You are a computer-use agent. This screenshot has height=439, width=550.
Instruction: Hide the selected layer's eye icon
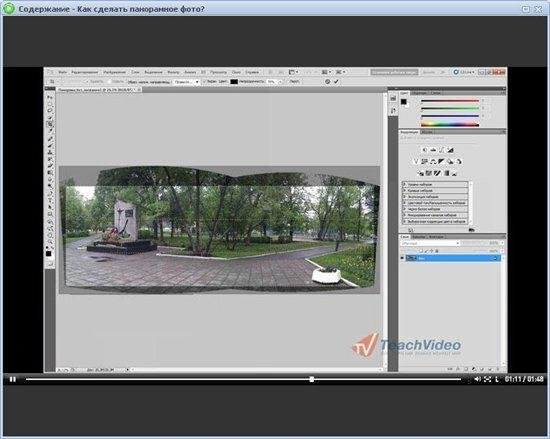coord(403,258)
